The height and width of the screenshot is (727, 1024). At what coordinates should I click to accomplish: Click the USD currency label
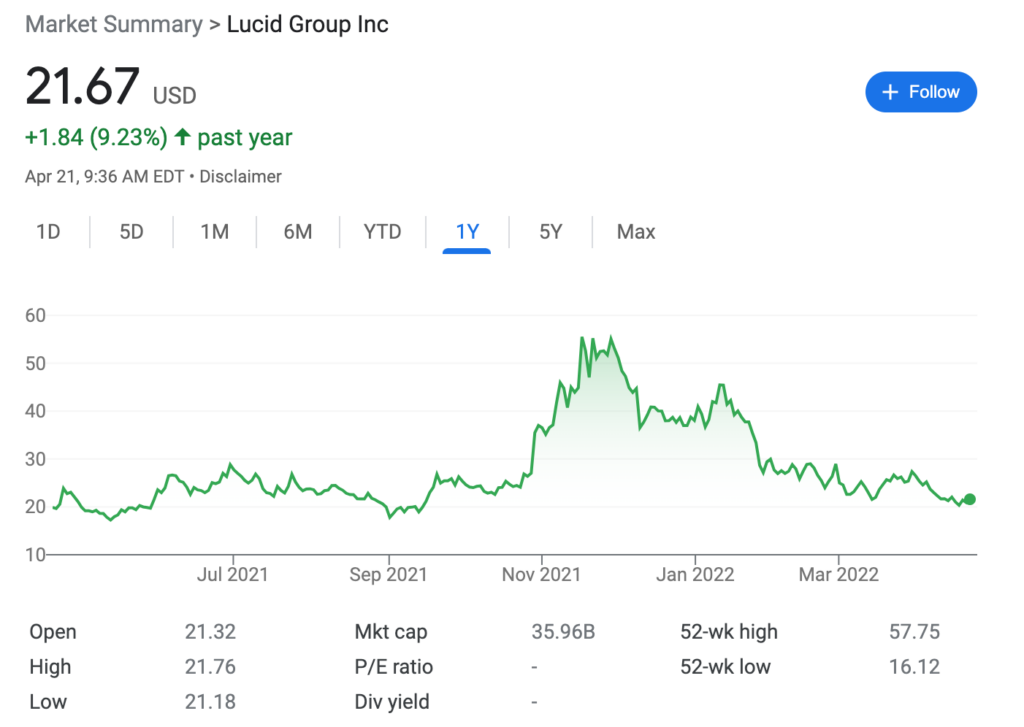[174, 96]
